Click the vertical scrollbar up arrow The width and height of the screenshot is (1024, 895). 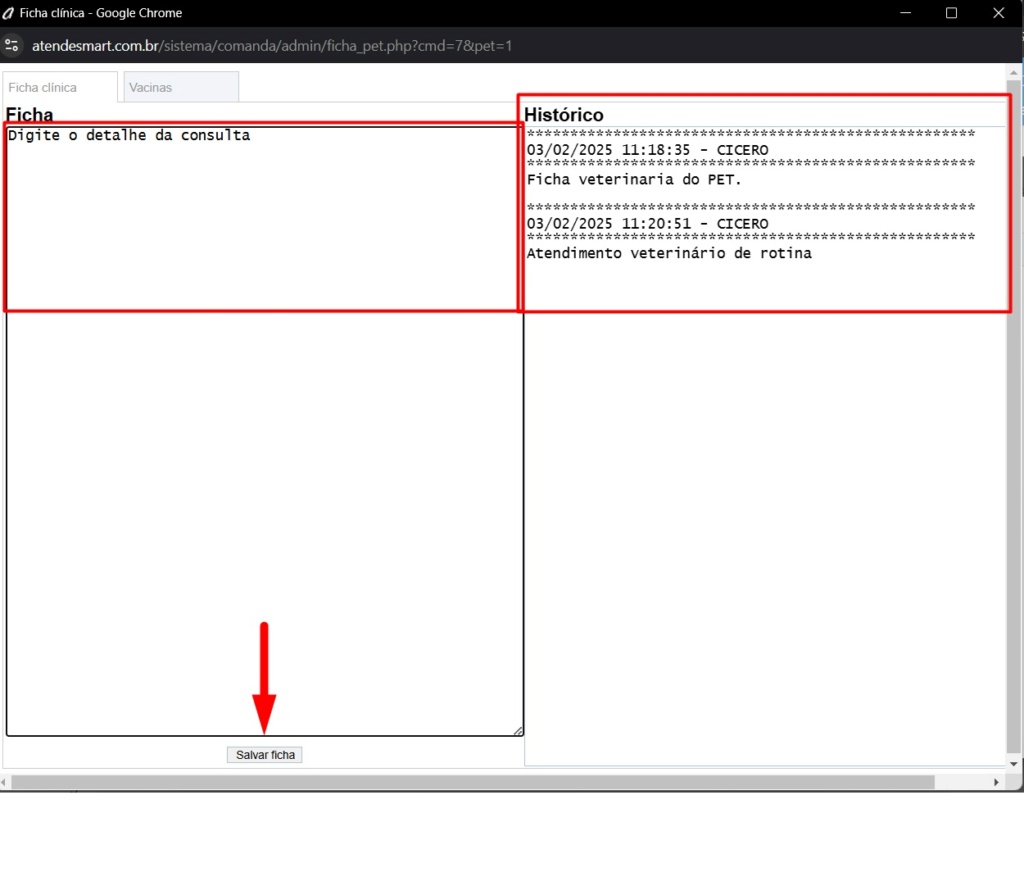1015,72
